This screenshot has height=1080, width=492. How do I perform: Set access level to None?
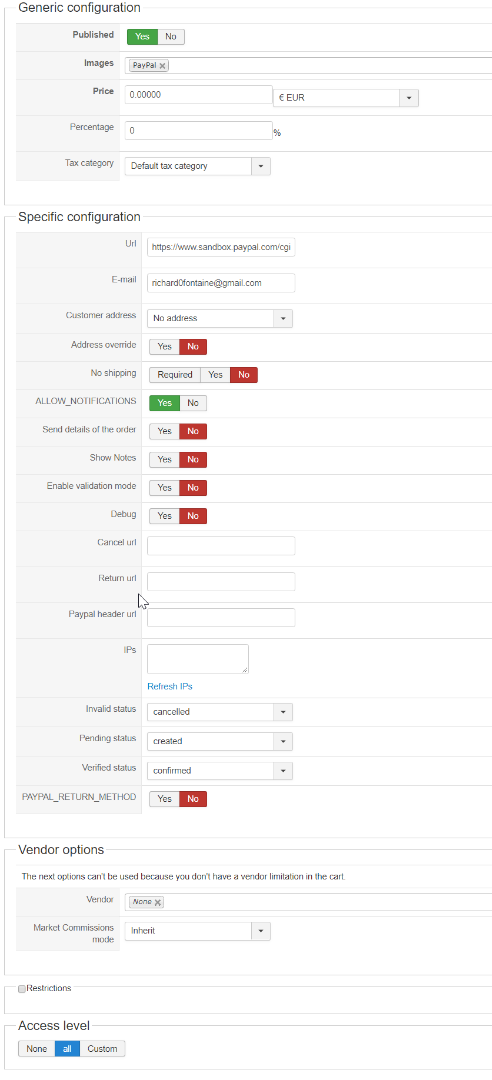(37, 1049)
